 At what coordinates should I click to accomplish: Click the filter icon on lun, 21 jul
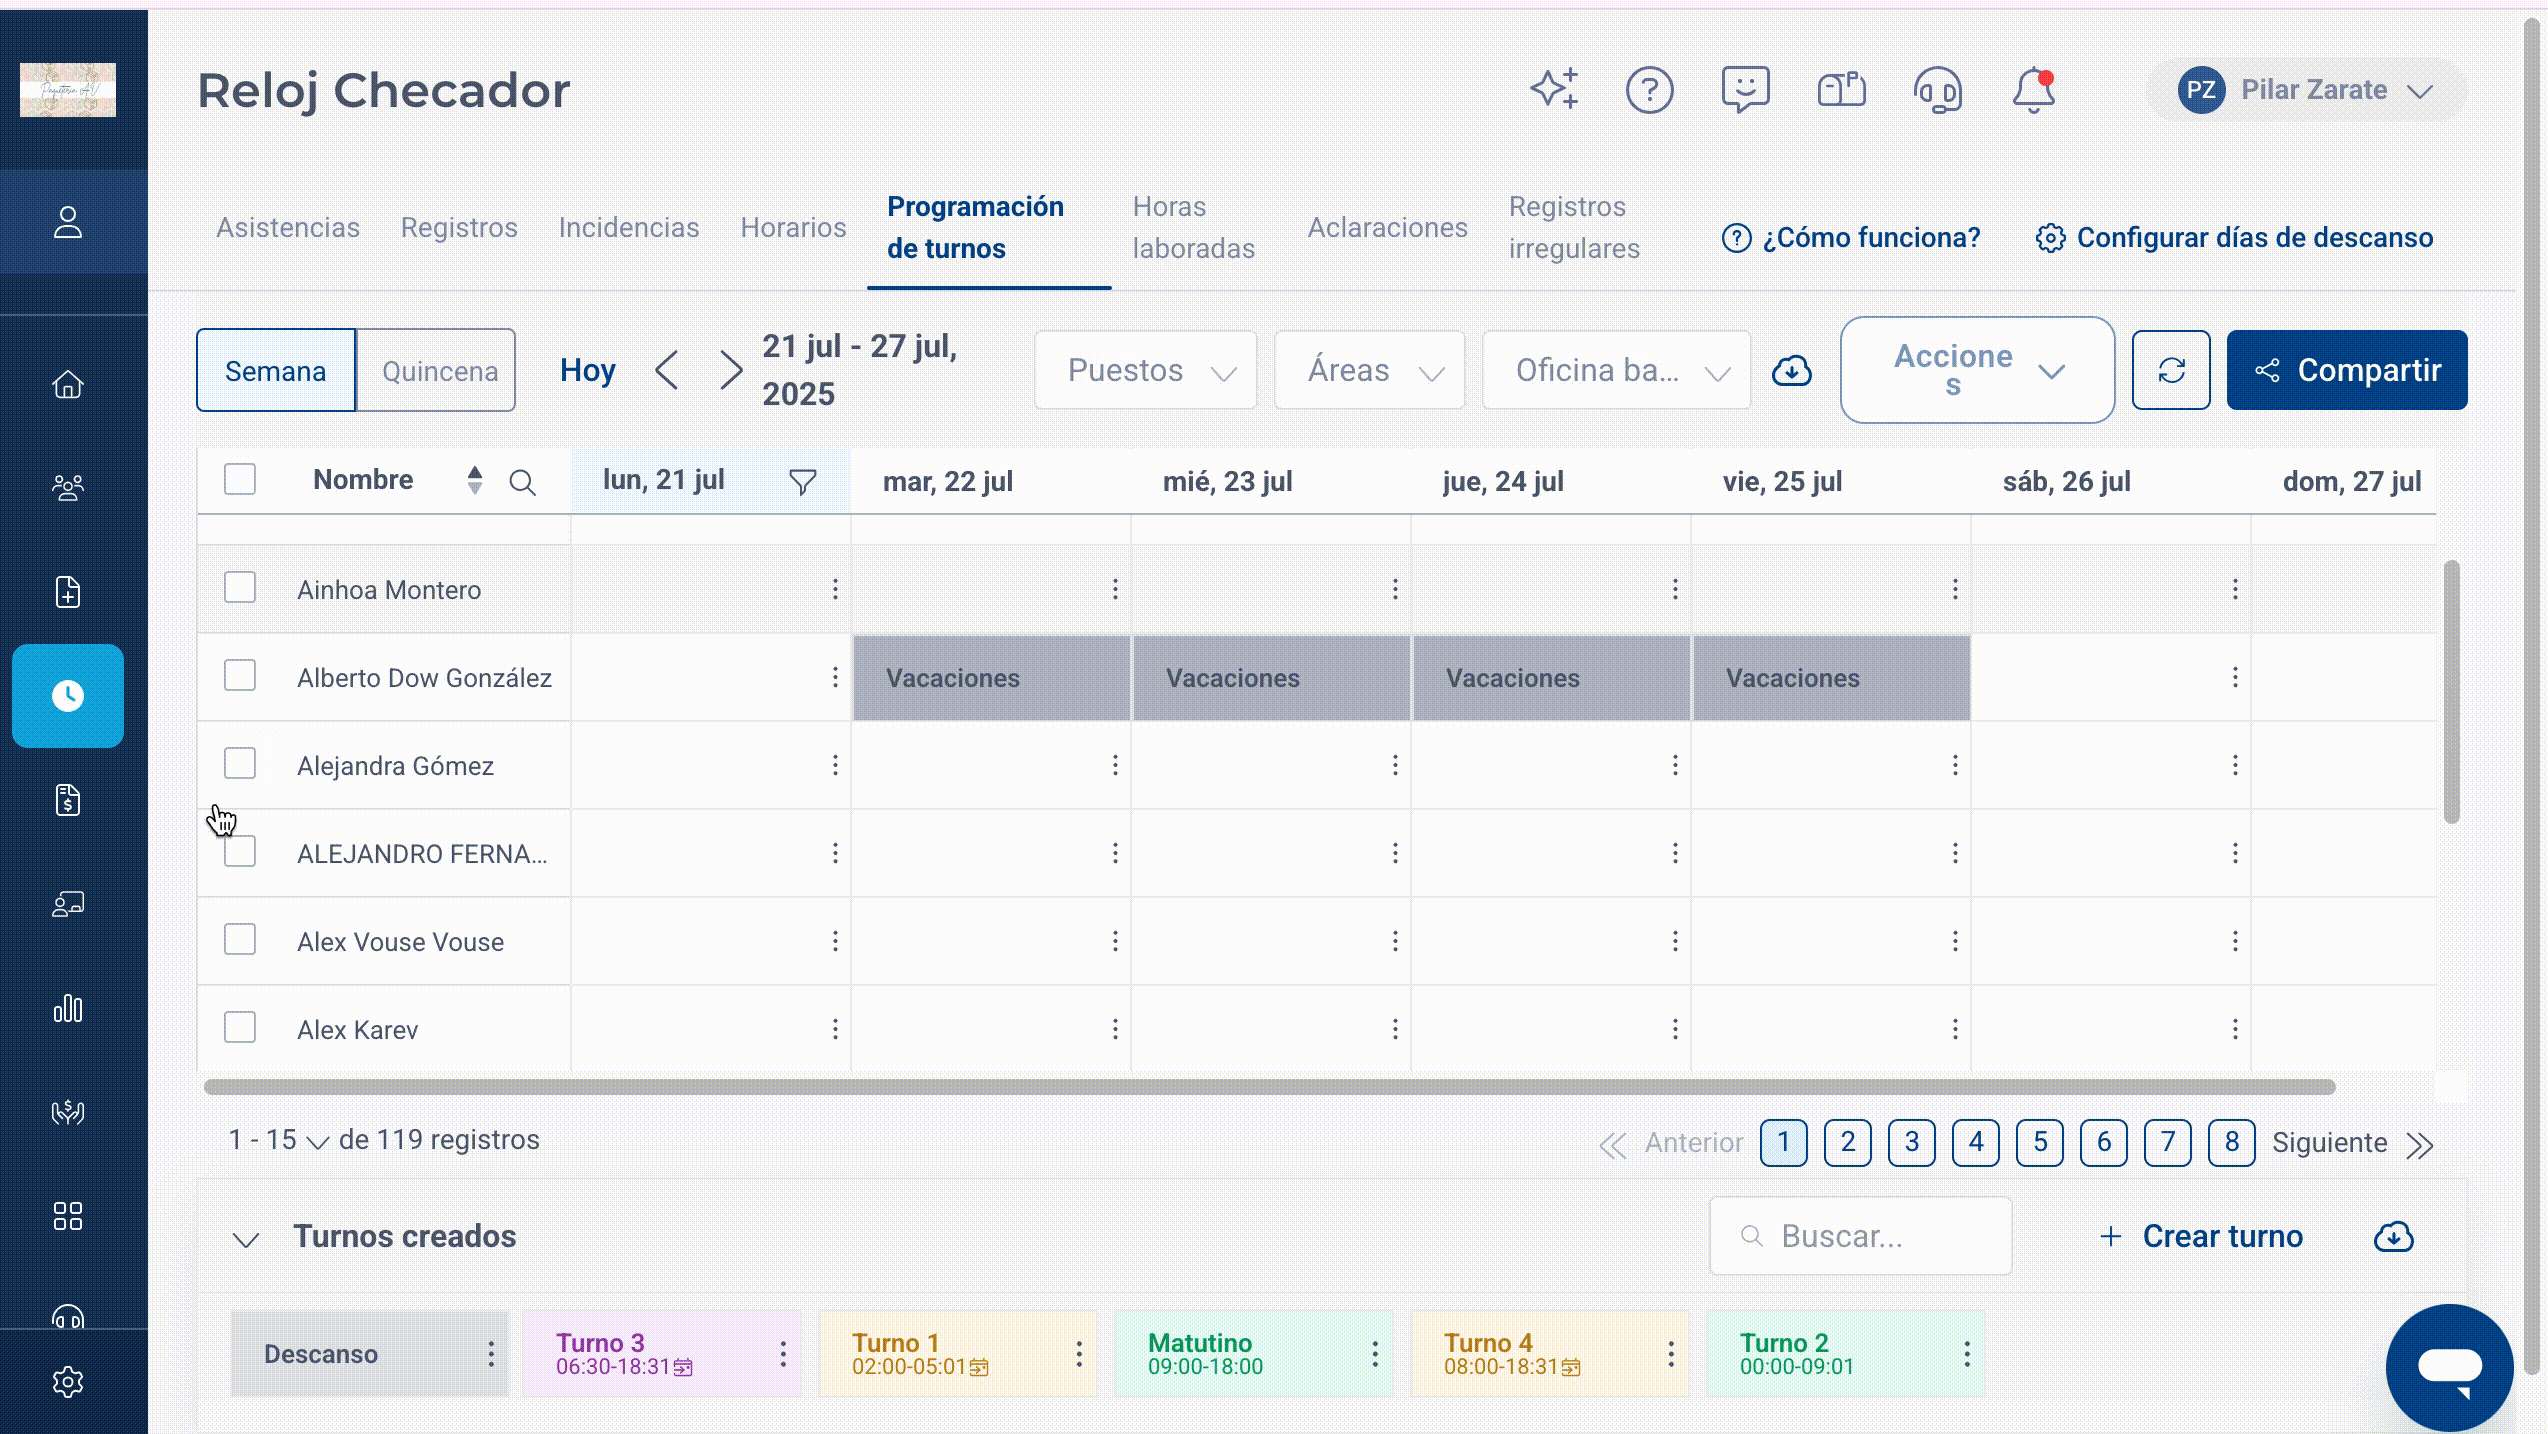tap(803, 482)
